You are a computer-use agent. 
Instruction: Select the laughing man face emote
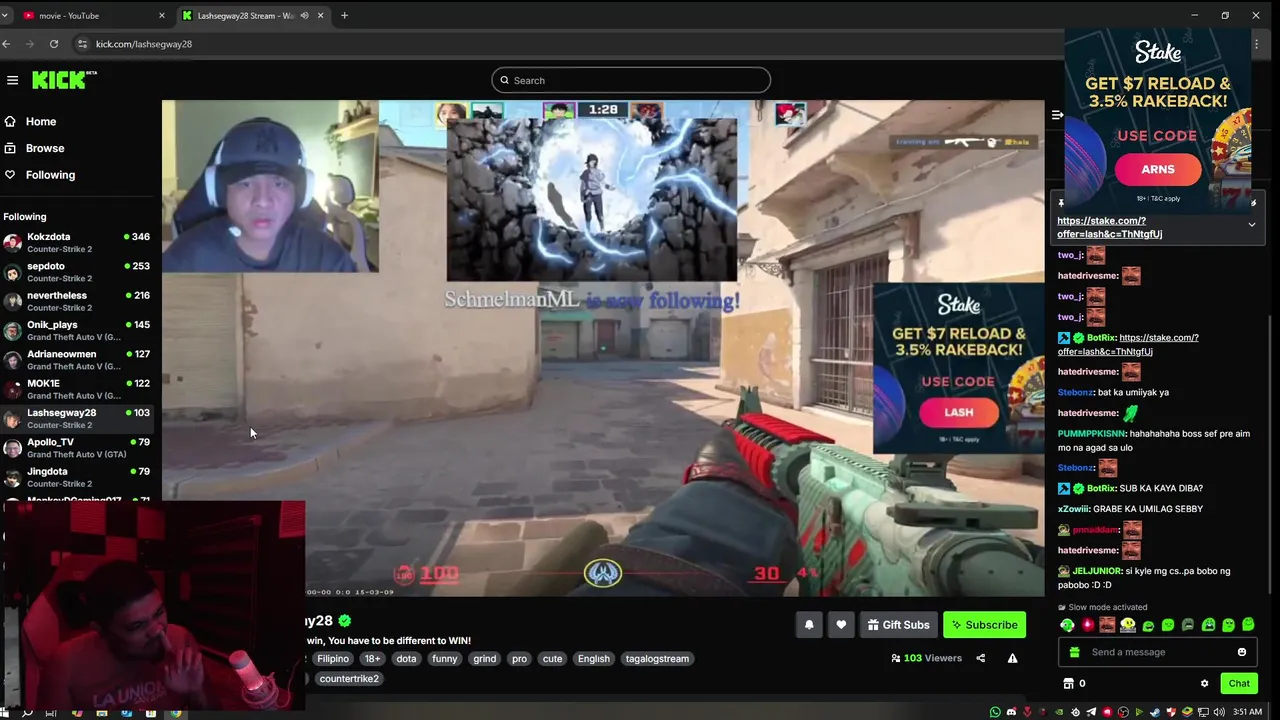point(1107,625)
